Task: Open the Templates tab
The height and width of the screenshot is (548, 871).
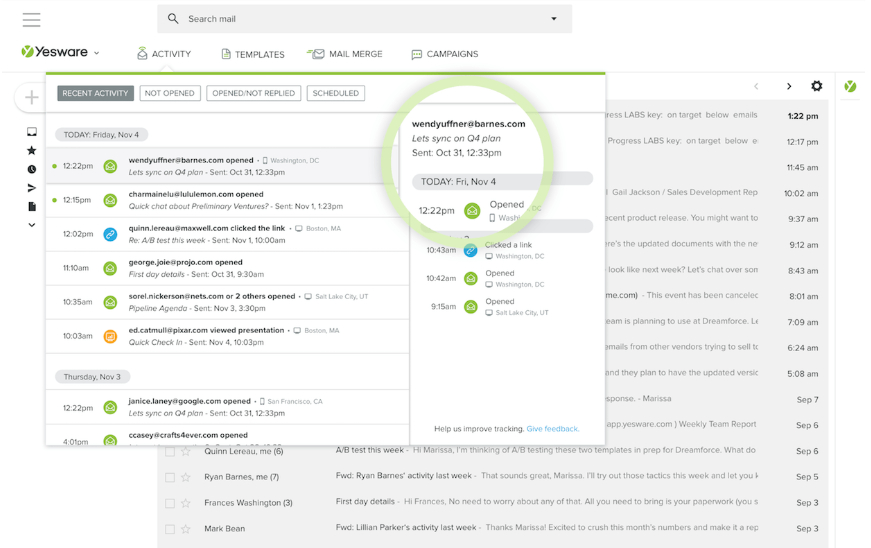Action: point(253,54)
